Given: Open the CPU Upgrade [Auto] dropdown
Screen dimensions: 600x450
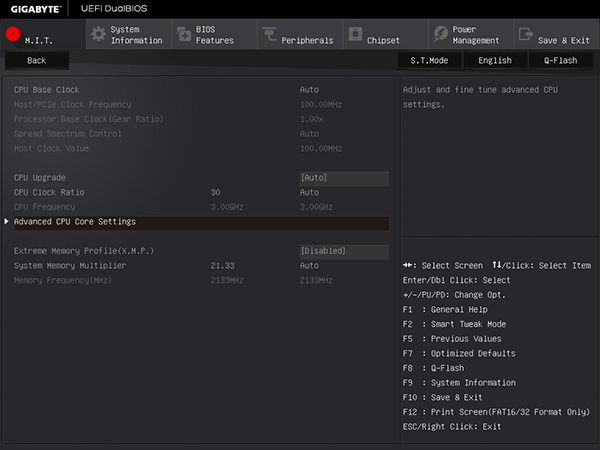Looking at the screenshot, I should pyautogui.click(x=344, y=178).
